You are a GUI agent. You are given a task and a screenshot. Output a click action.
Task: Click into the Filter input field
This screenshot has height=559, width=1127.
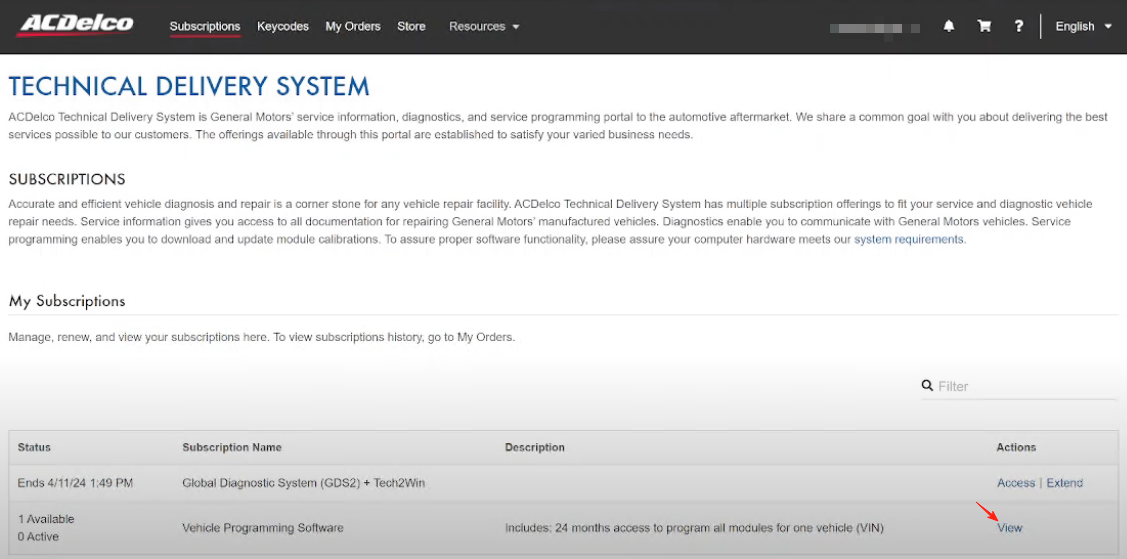1025,386
